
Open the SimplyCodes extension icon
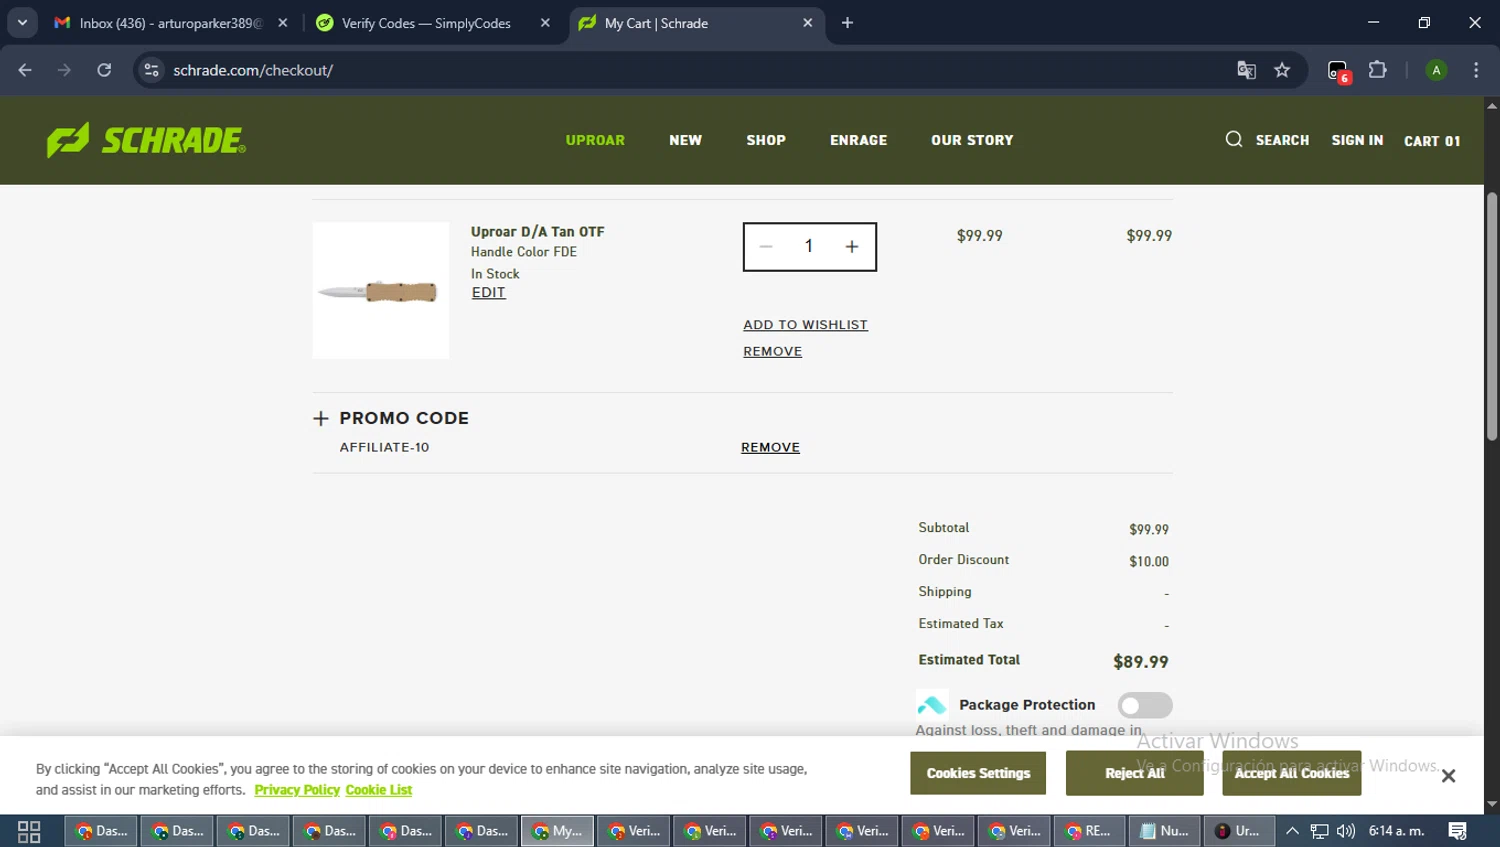tap(1338, 71)
